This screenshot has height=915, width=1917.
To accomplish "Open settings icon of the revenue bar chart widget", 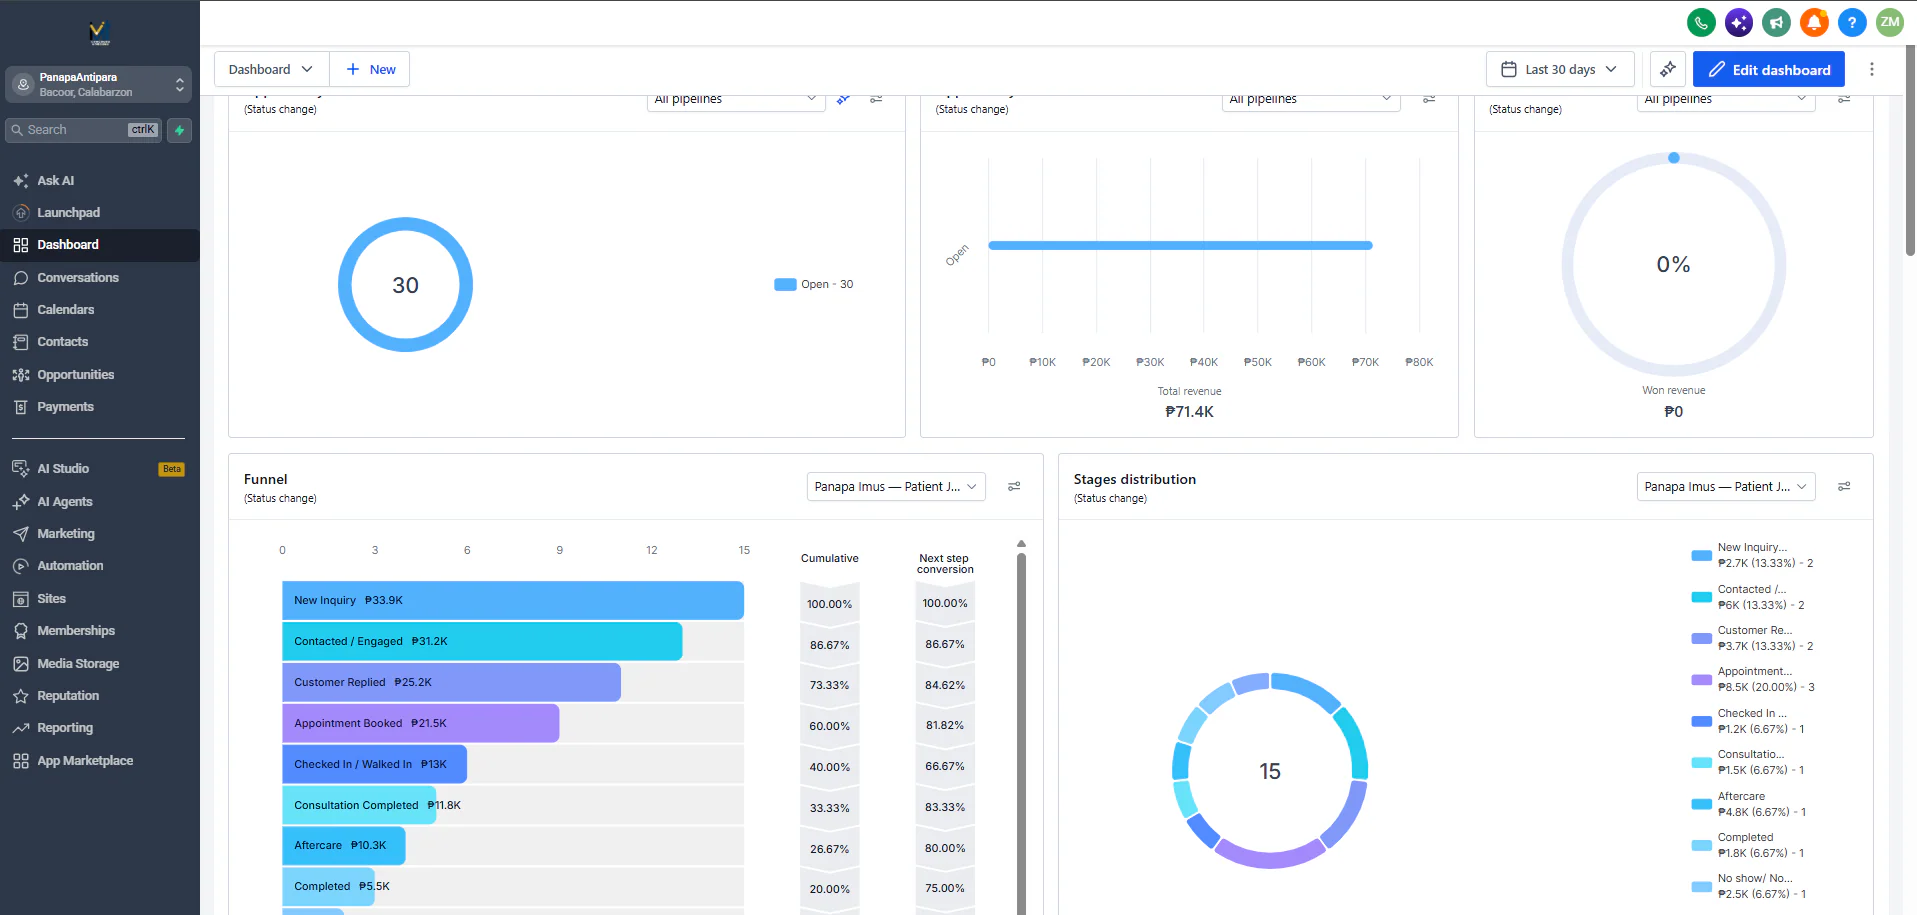I will coord(1429,99).
